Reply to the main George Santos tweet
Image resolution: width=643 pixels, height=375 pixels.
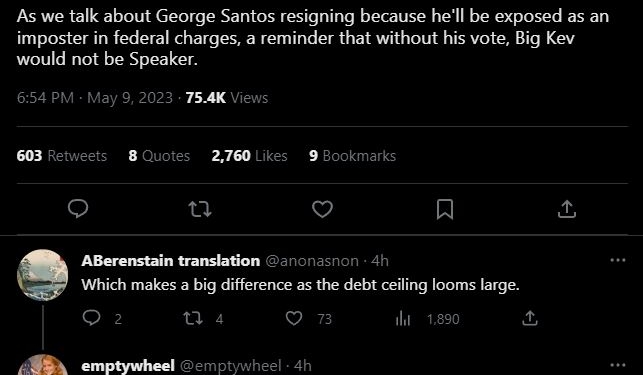78,209
